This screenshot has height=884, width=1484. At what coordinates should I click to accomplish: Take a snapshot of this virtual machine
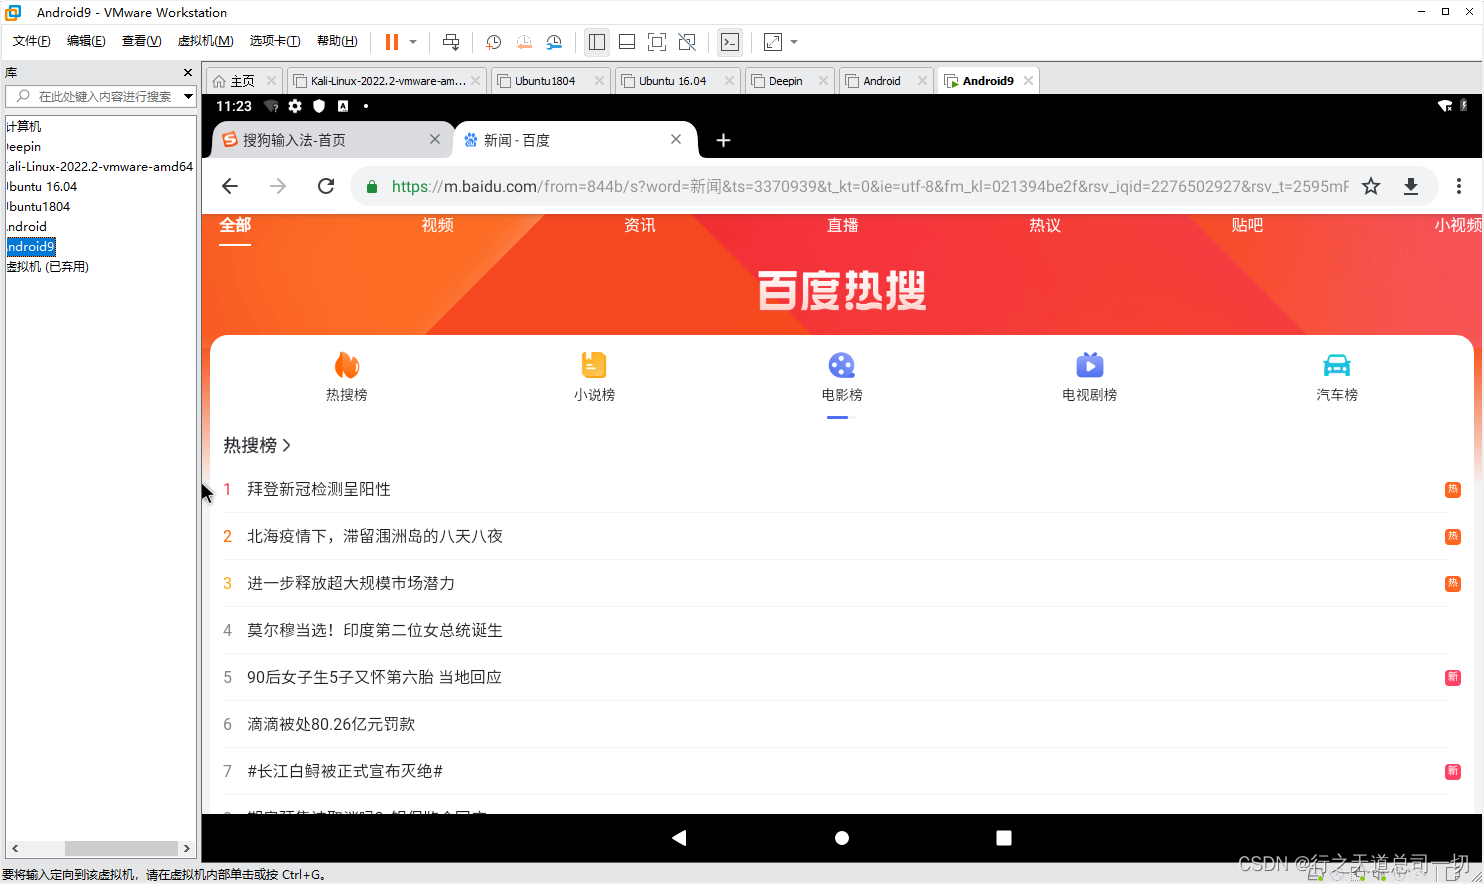[493, 42]
